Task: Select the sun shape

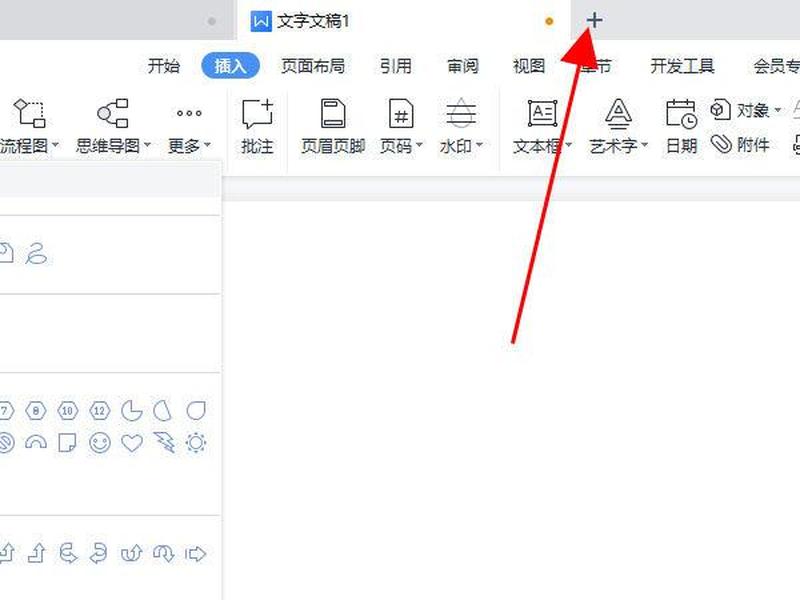Action: coord(196,443)
